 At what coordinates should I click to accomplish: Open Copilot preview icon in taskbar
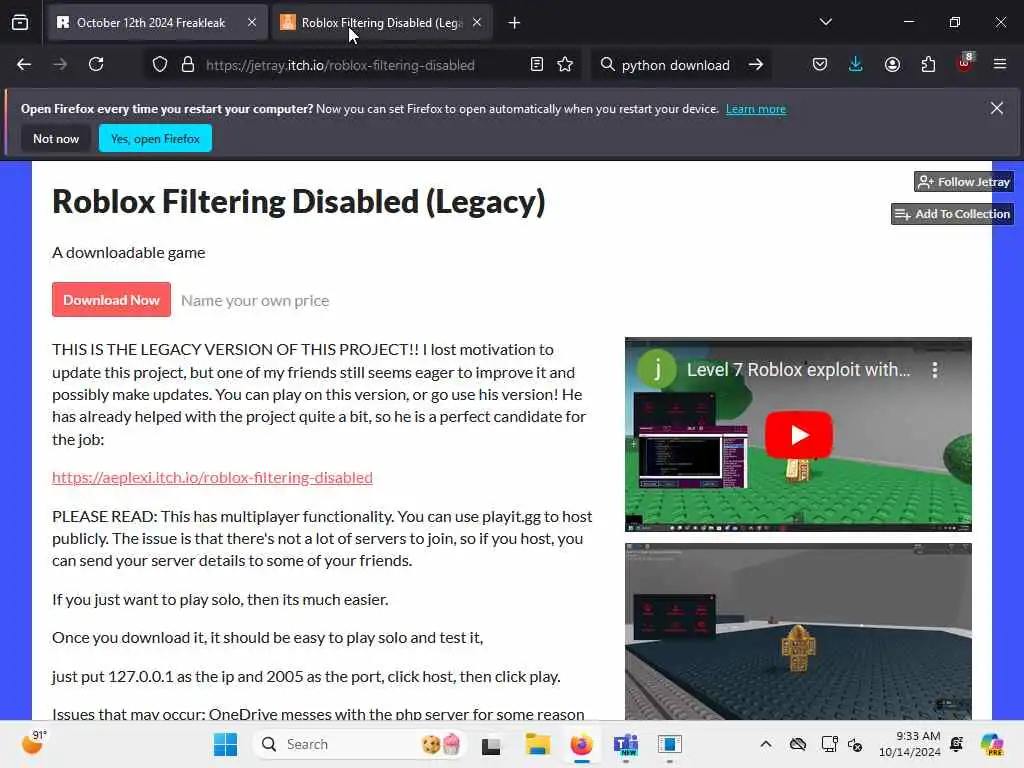[991, 744]
